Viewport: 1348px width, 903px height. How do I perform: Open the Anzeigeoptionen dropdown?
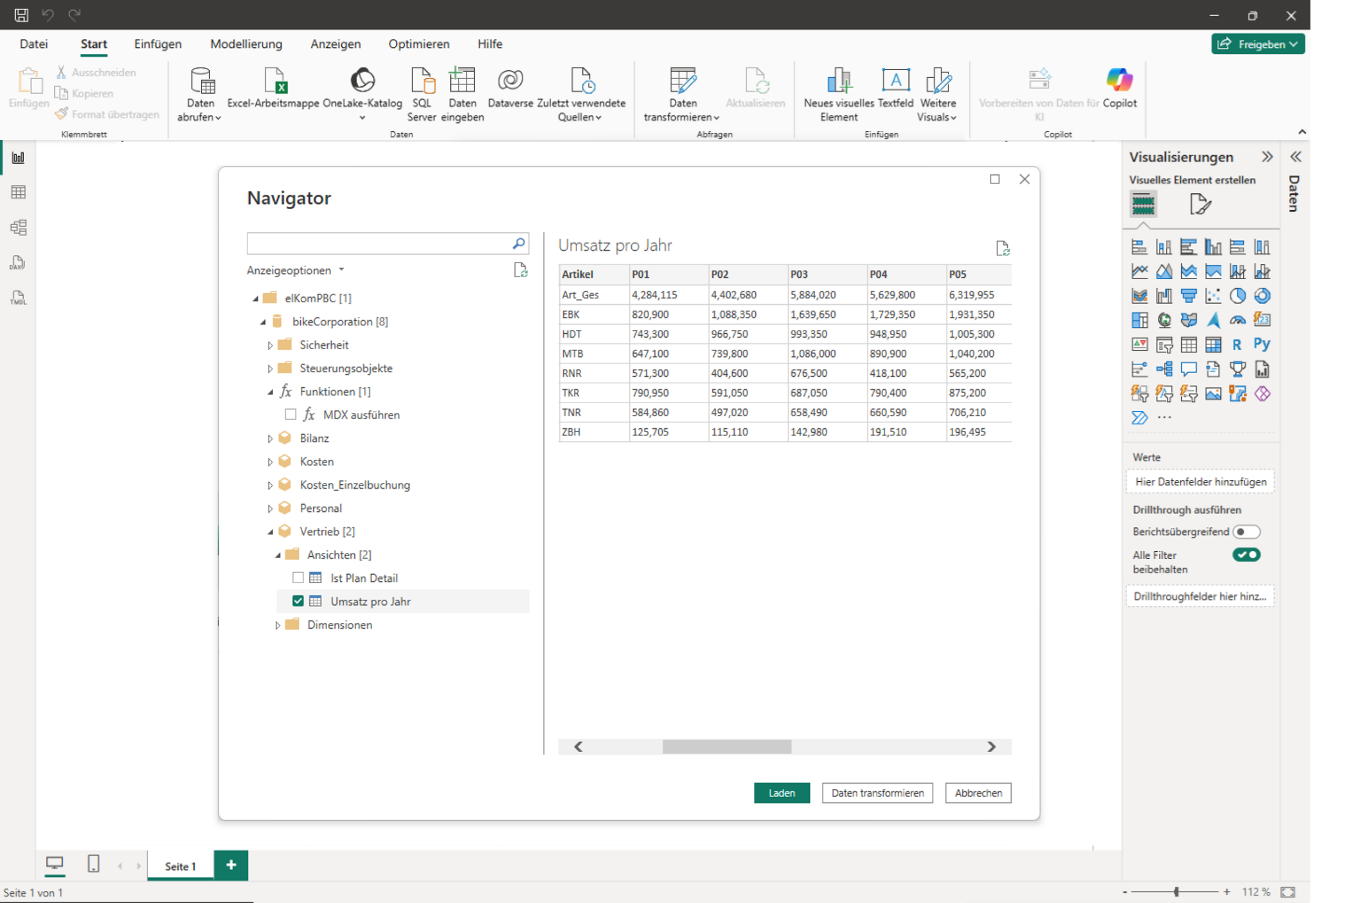pyautogui.click(x=295, y=270)
